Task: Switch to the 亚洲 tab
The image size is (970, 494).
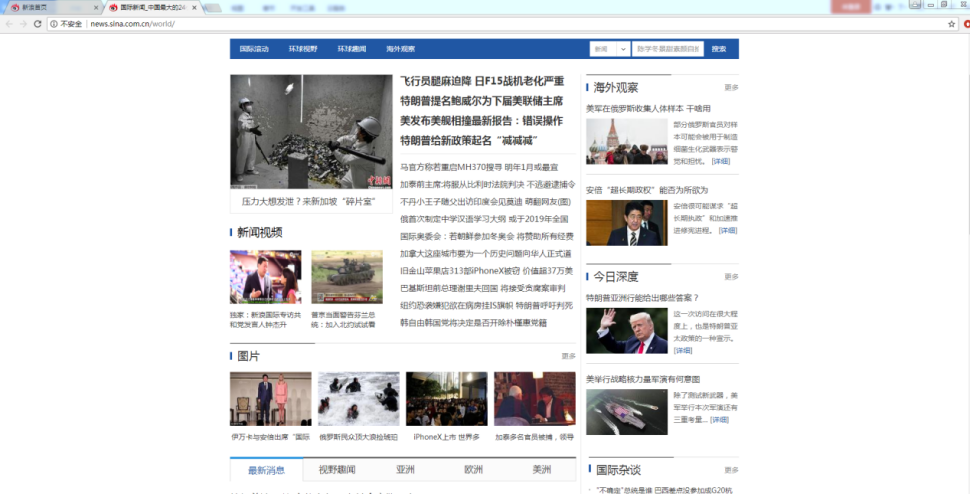Action: [x=405, y=470]
